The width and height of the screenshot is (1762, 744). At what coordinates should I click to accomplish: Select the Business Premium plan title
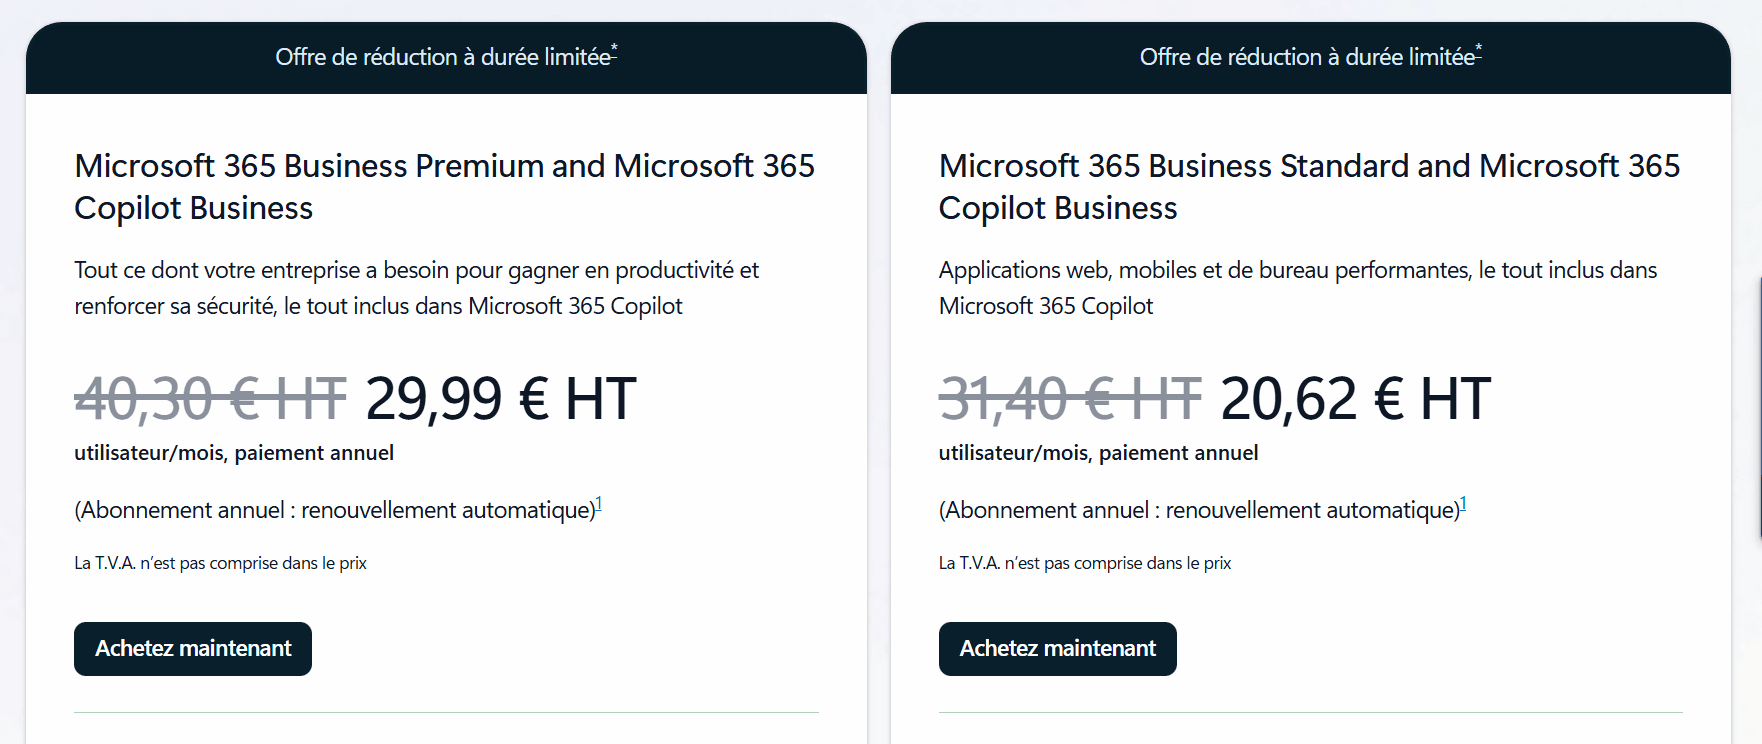point(444,187)
